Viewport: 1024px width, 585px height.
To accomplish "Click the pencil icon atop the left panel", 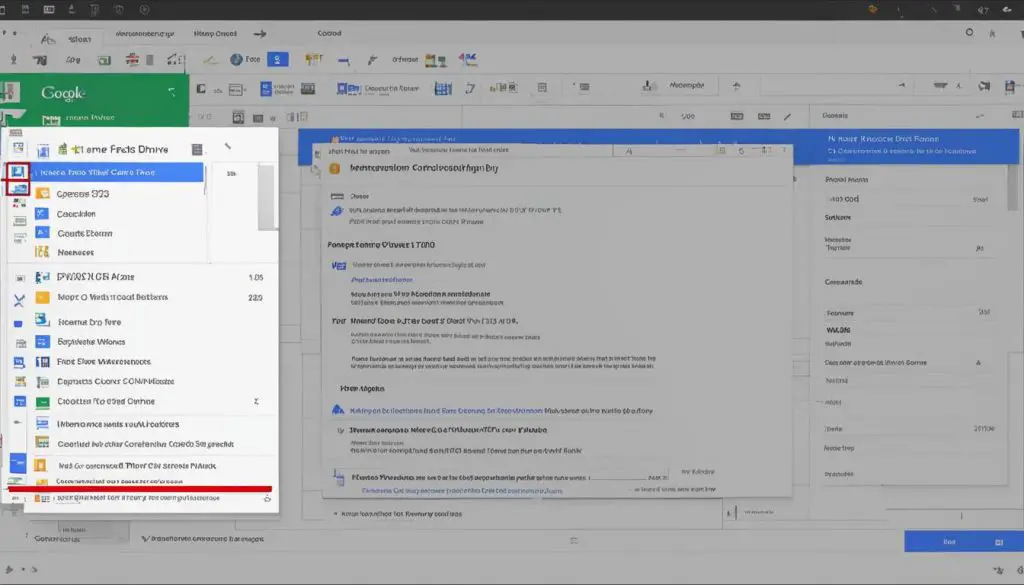I will (x=227, y=146).
